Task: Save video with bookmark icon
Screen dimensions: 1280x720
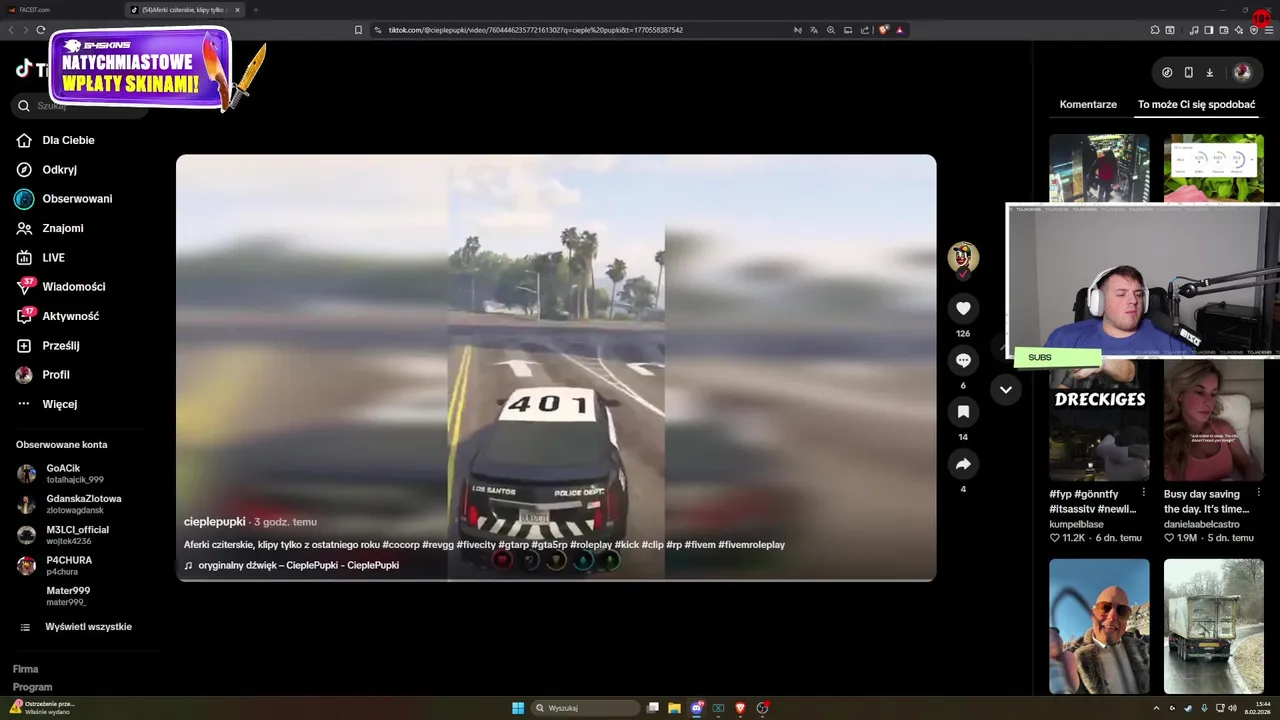Action: click(963, 412)
